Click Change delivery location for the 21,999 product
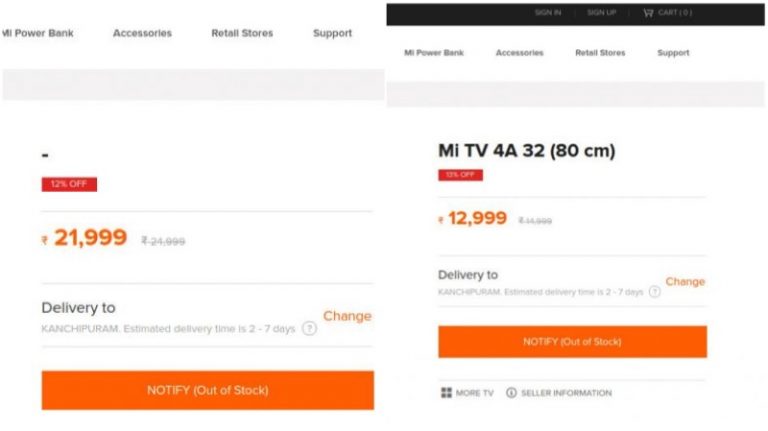 (x=347, y=316)
